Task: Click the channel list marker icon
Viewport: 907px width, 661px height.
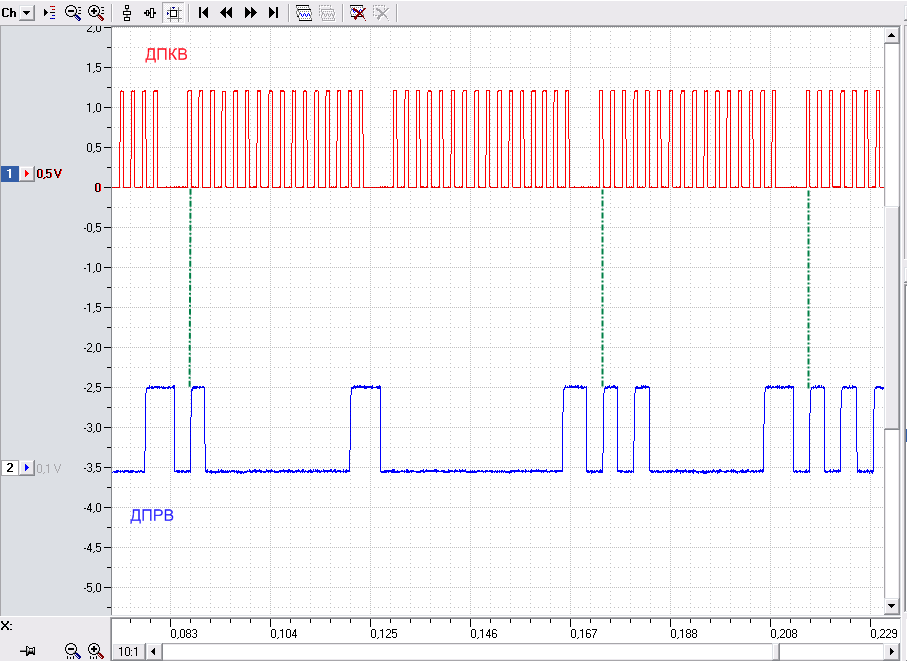Action: coord(50,12)
